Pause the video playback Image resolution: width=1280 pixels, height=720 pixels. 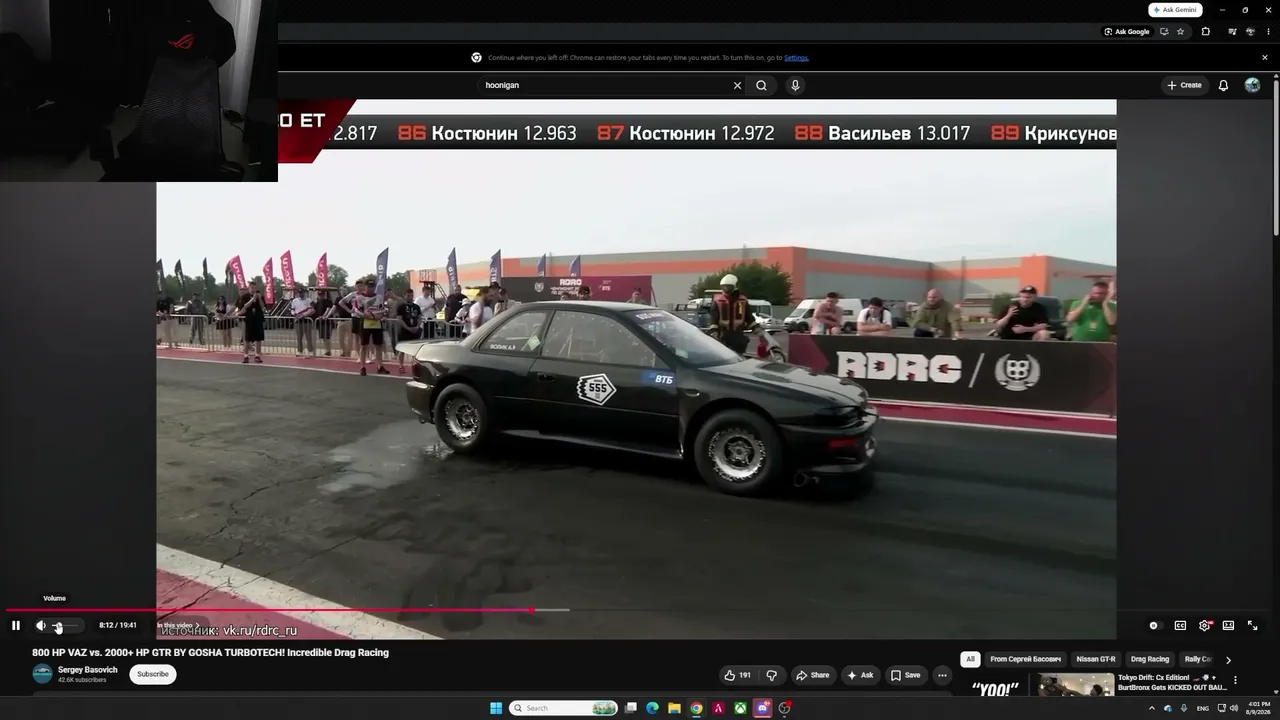pos(16,626)
